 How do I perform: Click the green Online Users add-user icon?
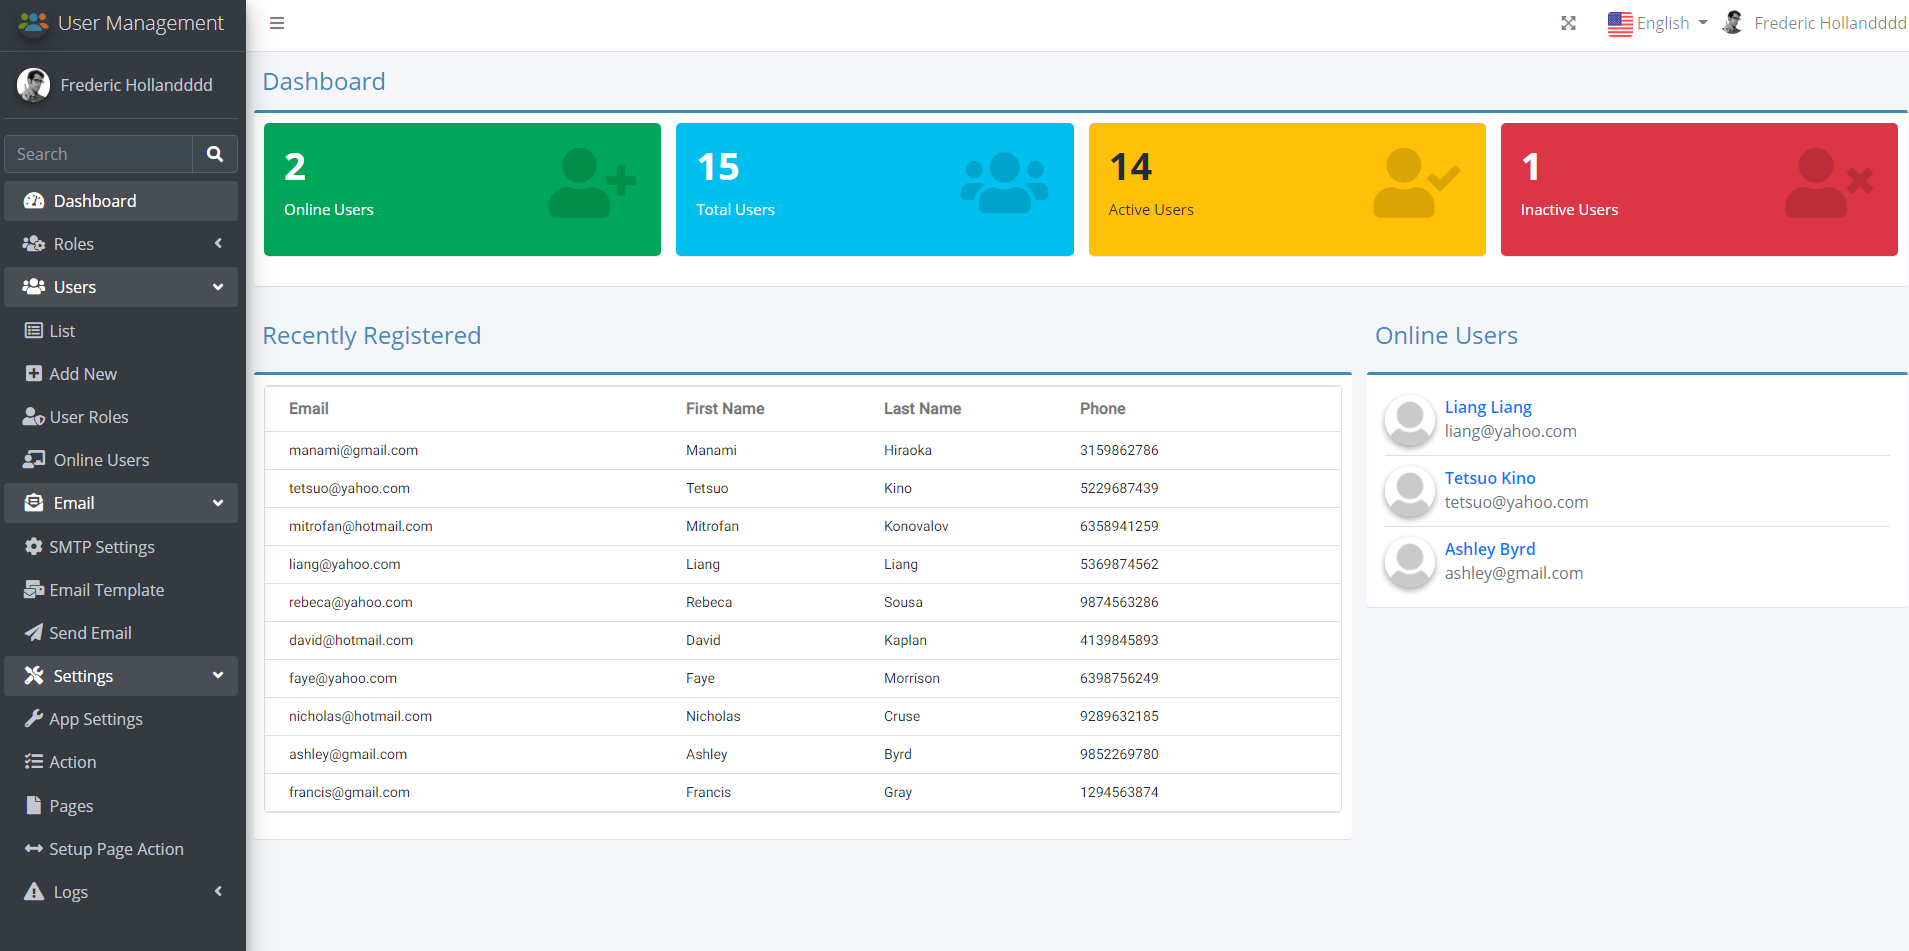pos(592,183)
